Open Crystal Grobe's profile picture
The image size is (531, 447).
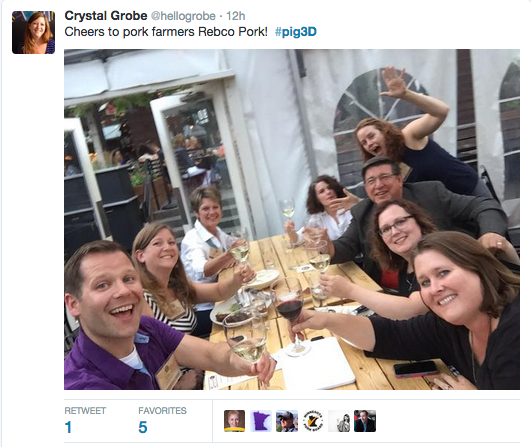point(33,32)
